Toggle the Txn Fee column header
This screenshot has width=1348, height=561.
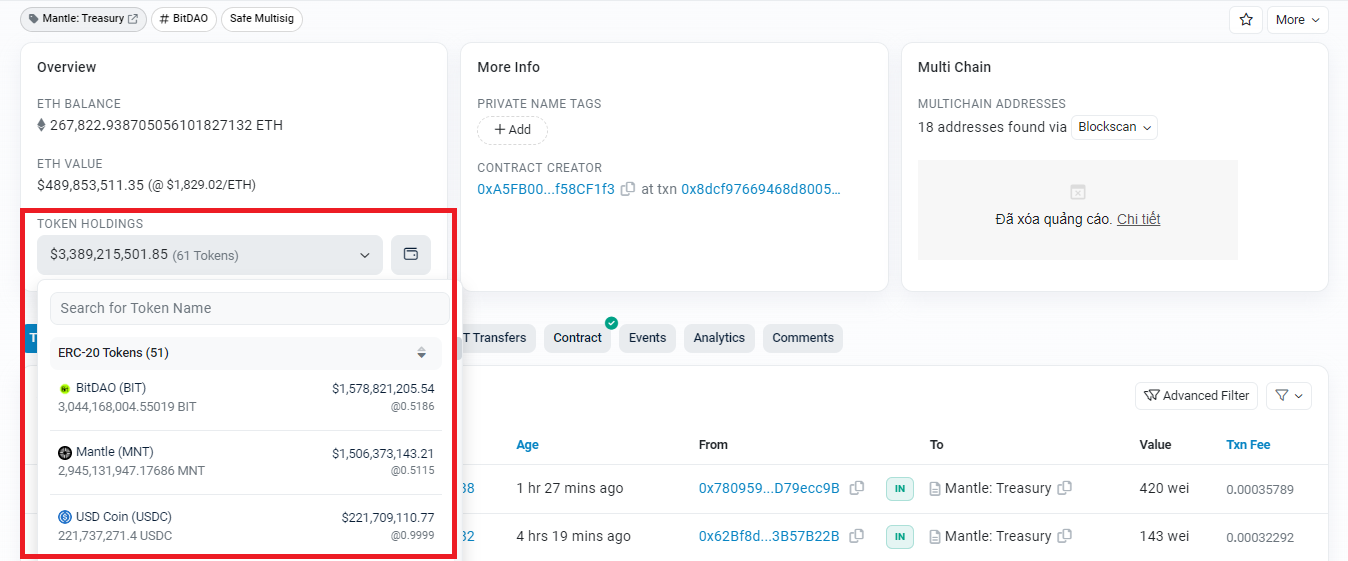(x=1248, y=445)
